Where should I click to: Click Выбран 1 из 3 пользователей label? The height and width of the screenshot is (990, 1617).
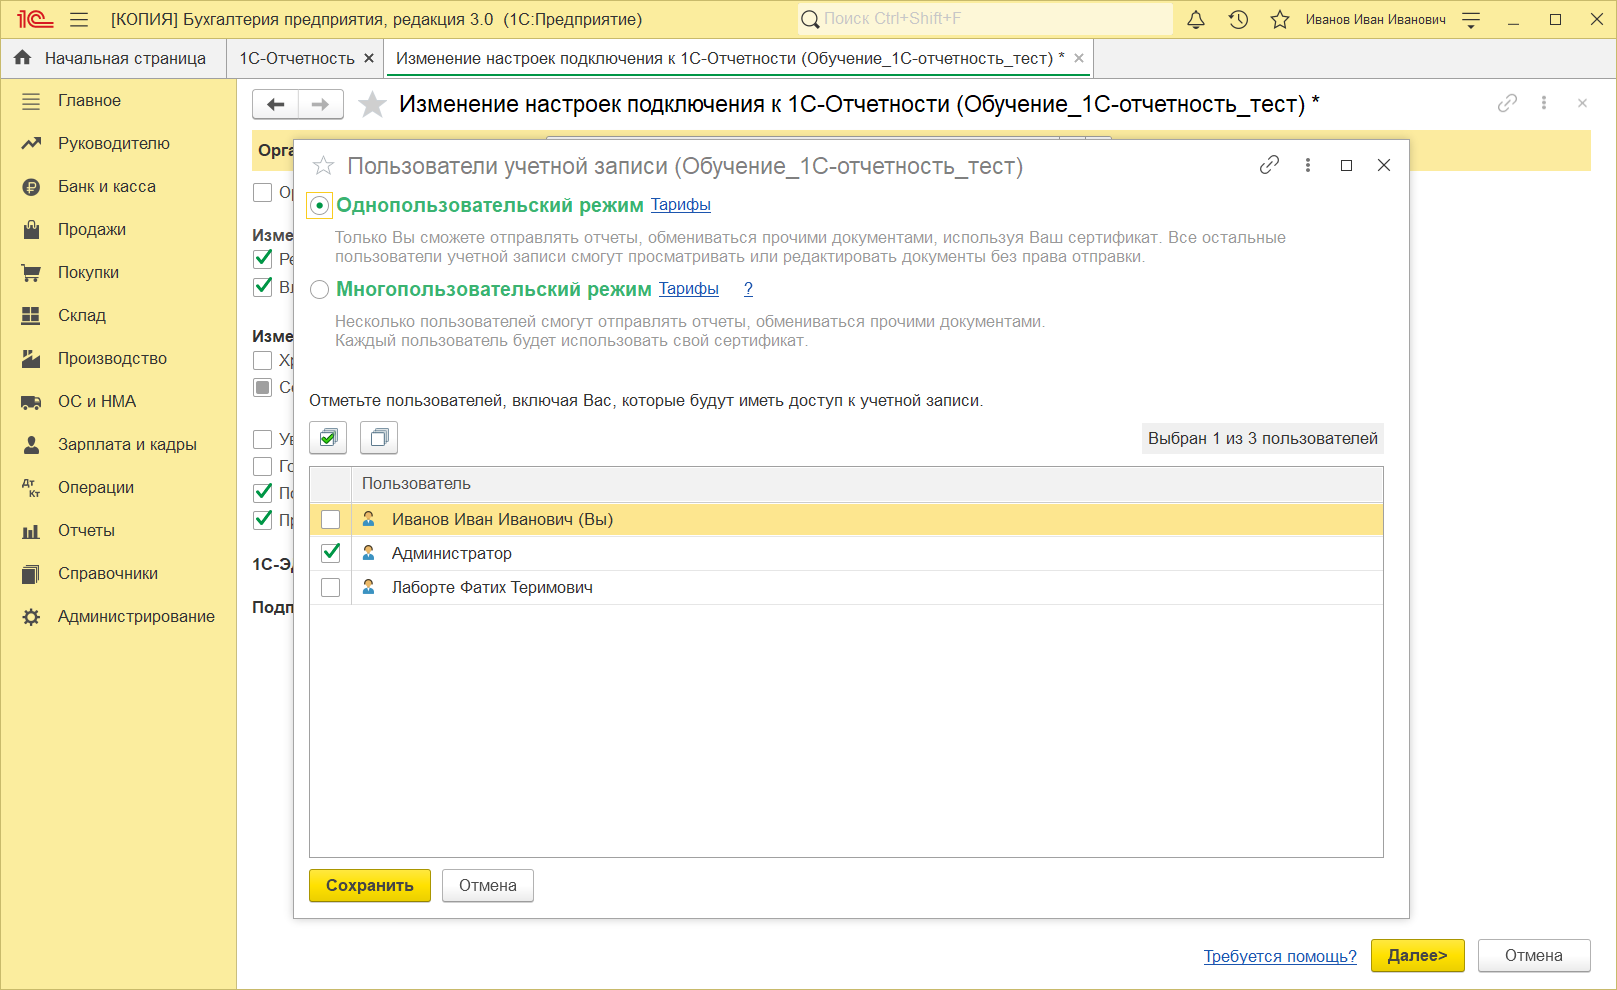coord(1263,438)
